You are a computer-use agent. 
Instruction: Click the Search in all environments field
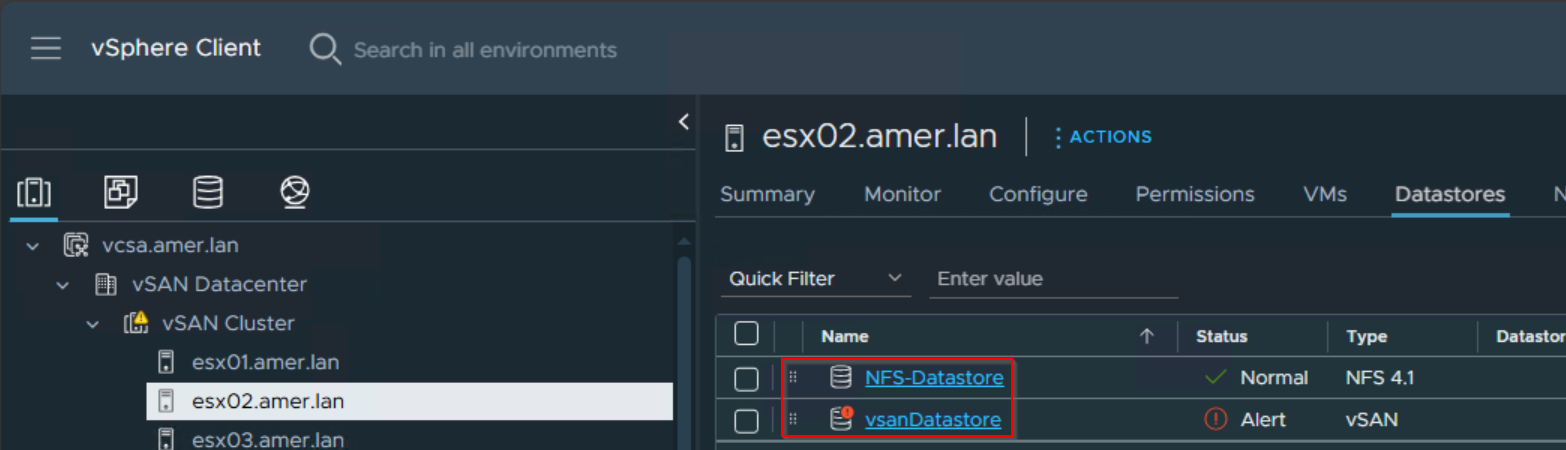[485, 50]
